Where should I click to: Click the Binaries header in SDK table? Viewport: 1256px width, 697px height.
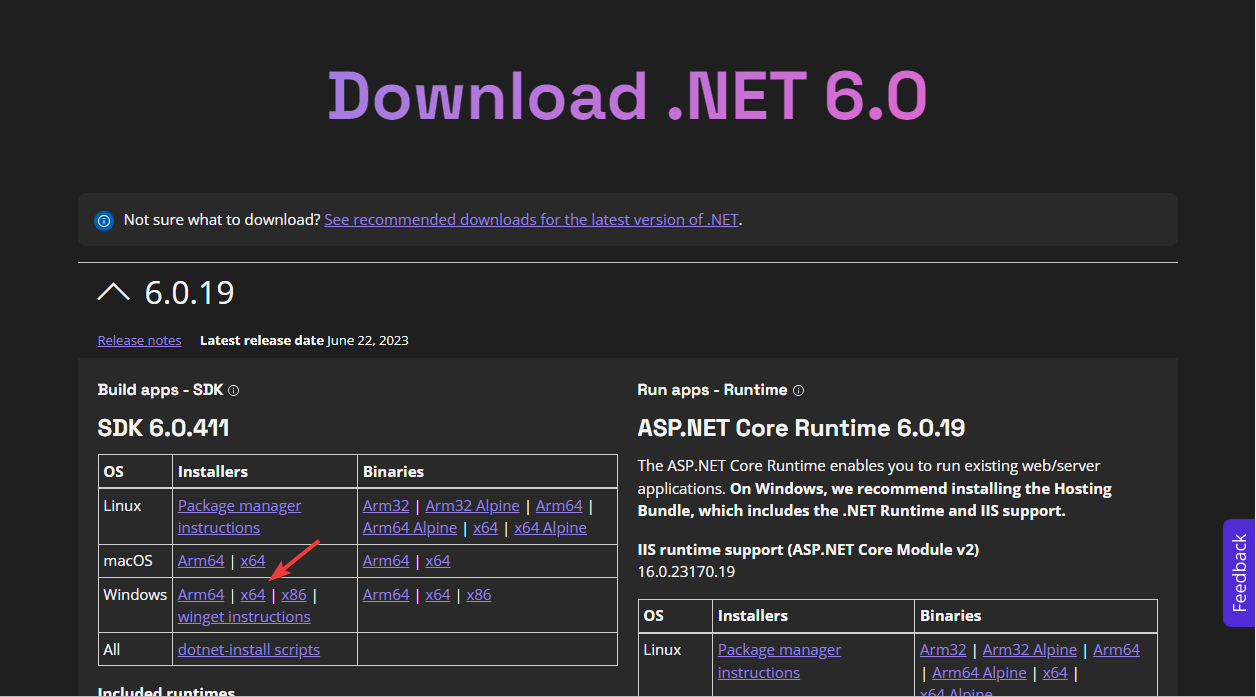point(393,472)
